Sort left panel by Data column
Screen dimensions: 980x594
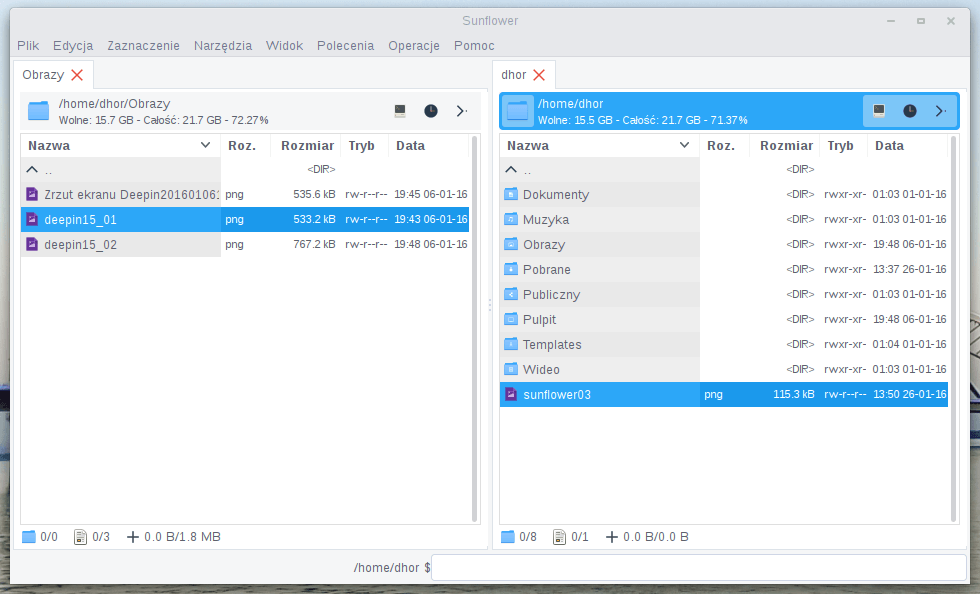tap(428, 146)
